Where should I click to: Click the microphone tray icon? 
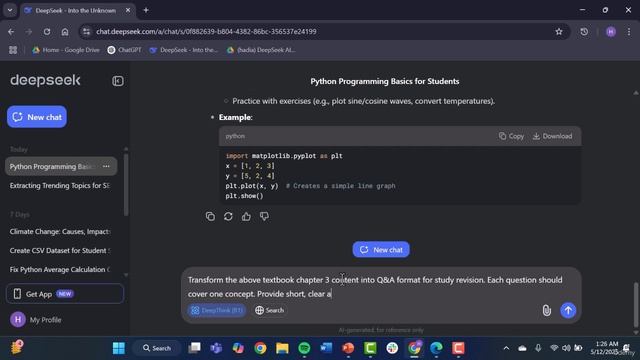(538, 348)
